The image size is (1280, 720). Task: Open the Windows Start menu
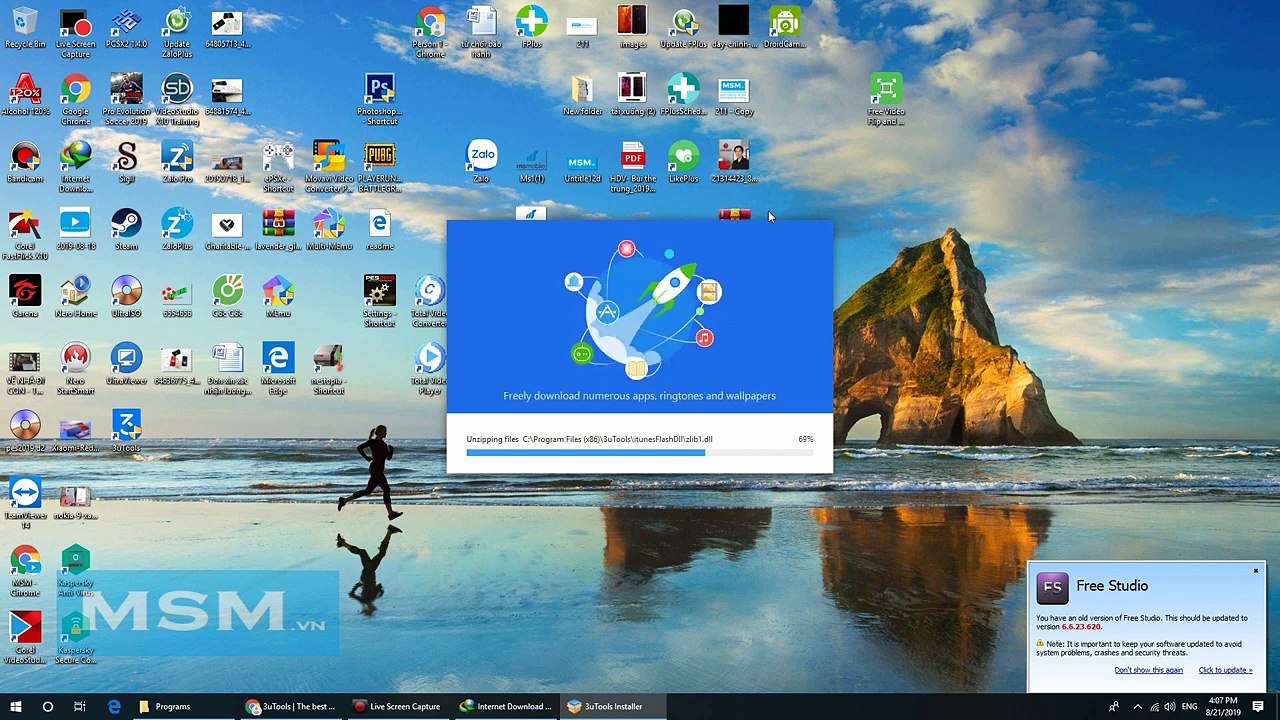pos(16,706)
